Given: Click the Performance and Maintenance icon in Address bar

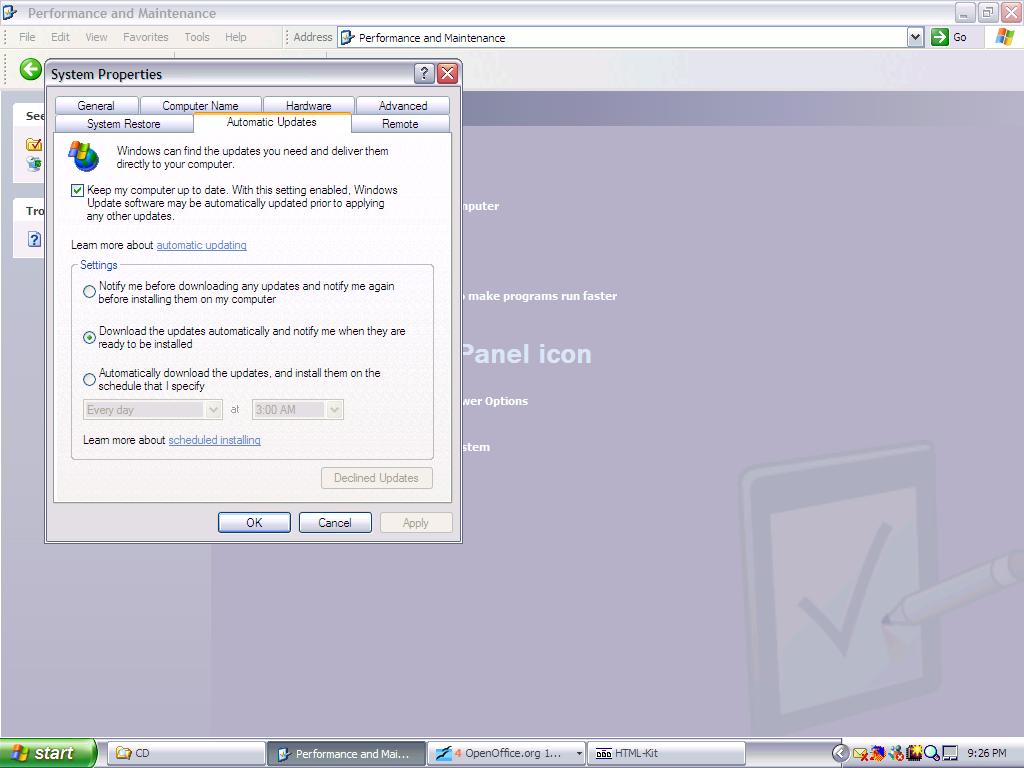Looking at the screenshot, I should [348, 38].
